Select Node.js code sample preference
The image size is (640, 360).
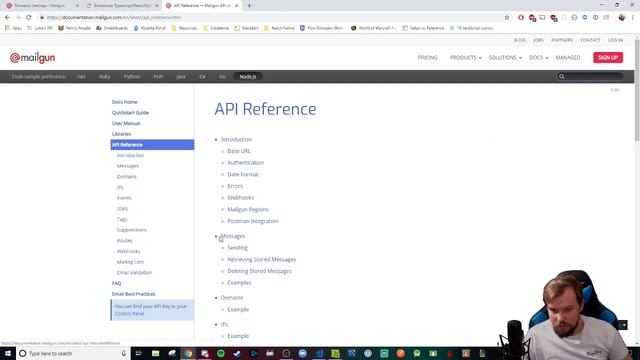pyautogui.click(x=248, y=77)
